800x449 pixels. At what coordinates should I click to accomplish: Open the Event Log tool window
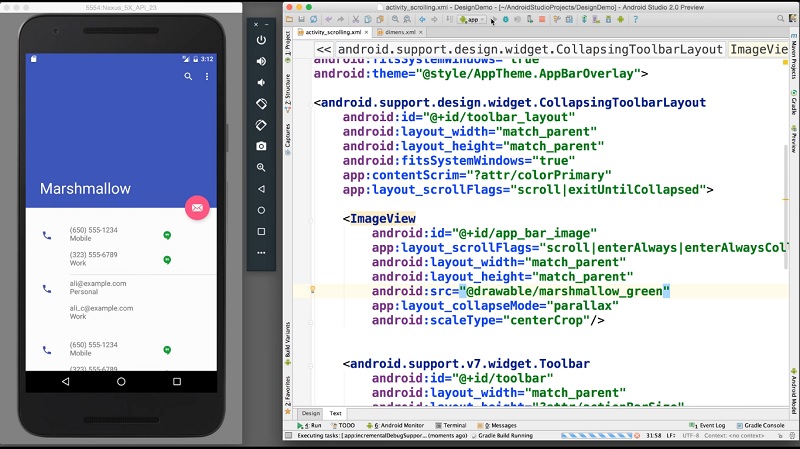(x=707, y=425)
